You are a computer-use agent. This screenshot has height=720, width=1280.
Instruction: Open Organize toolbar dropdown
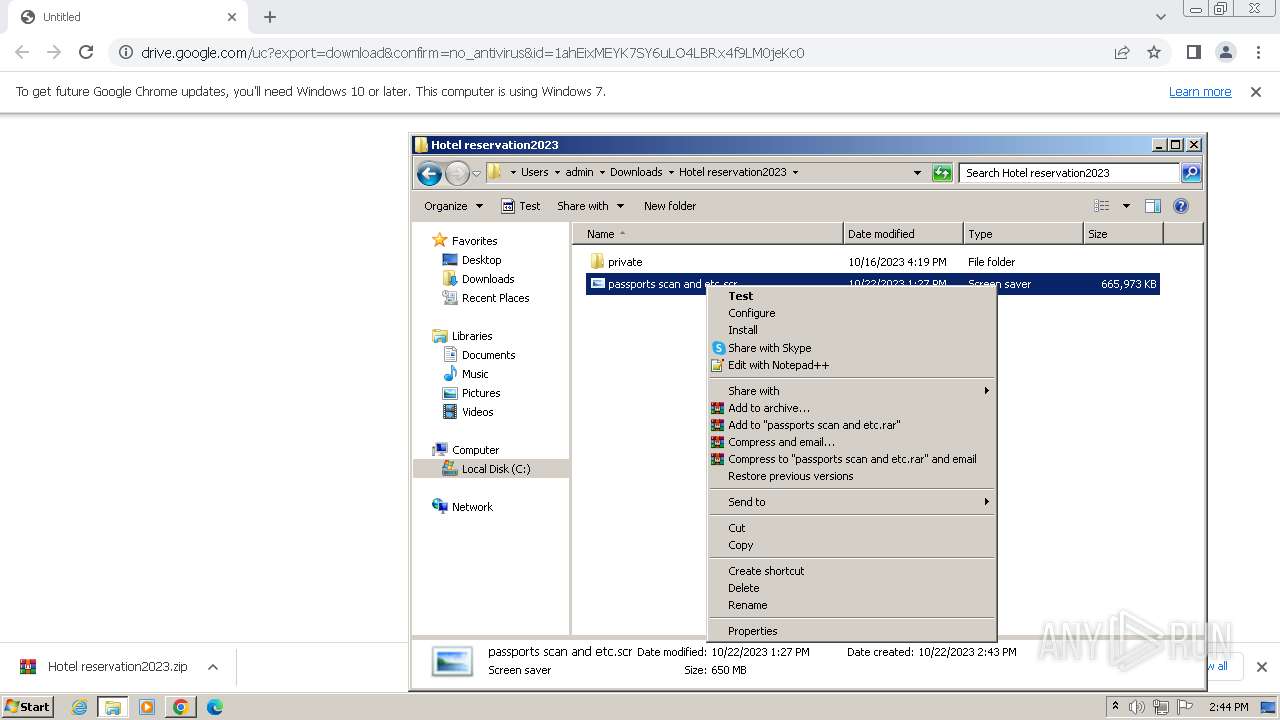(453, 206)
